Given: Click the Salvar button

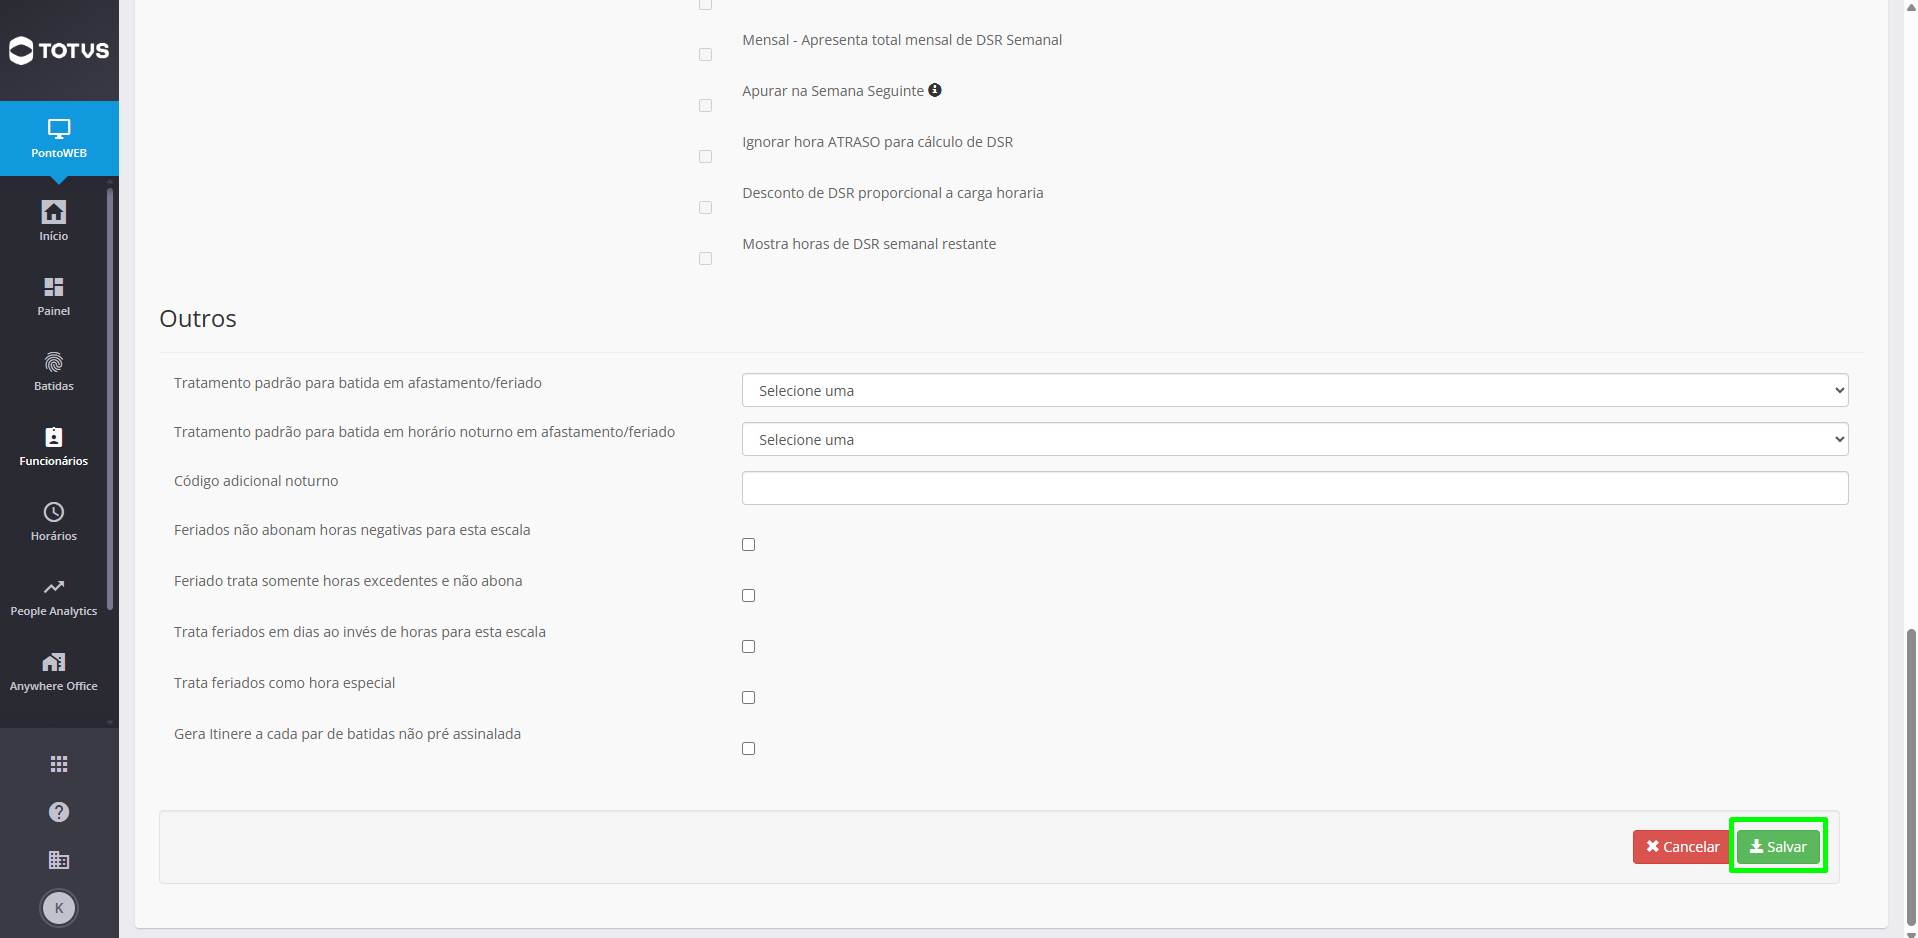Looking at the screenshot, I should coord(1778,847).
